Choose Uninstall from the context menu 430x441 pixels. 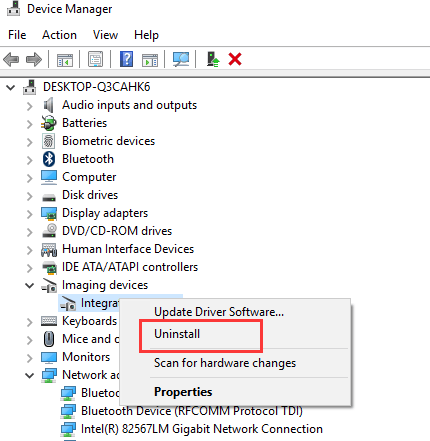(177, 334)
